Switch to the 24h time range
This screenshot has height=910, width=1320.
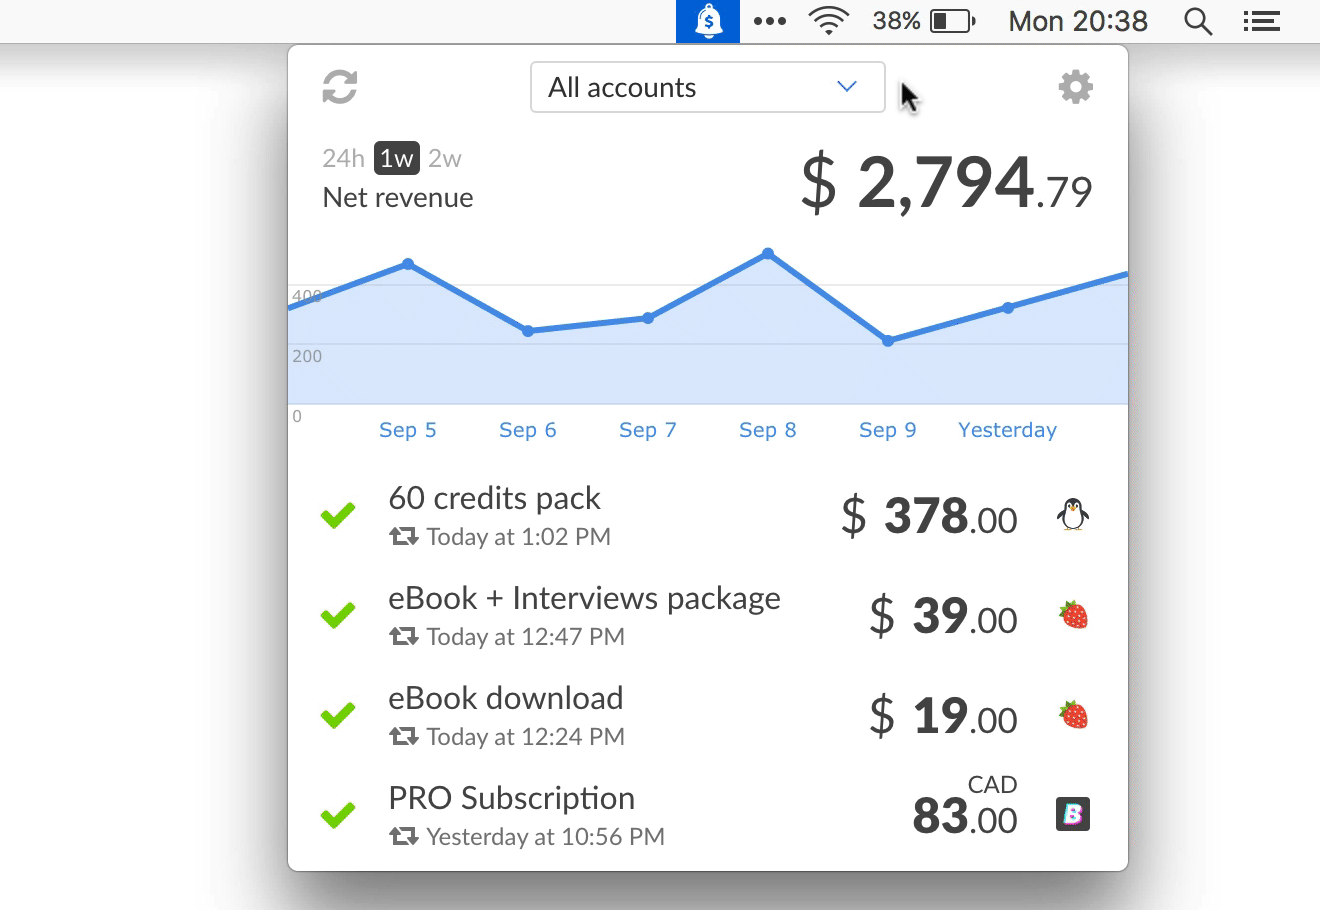pos(343,158)
